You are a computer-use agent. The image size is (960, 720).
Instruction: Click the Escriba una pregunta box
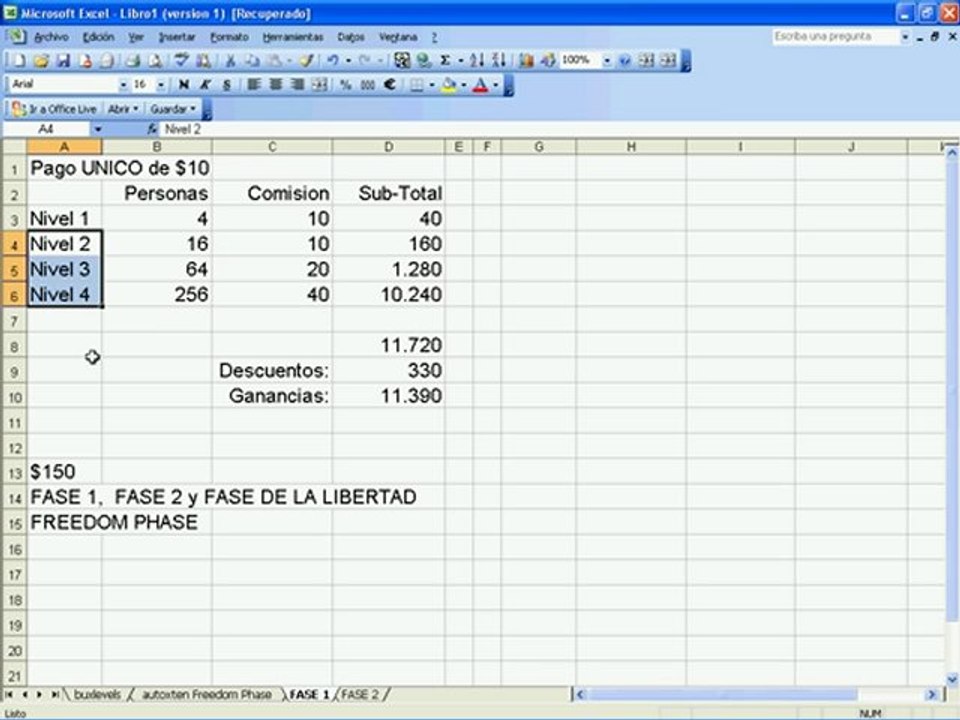[835, 37]
